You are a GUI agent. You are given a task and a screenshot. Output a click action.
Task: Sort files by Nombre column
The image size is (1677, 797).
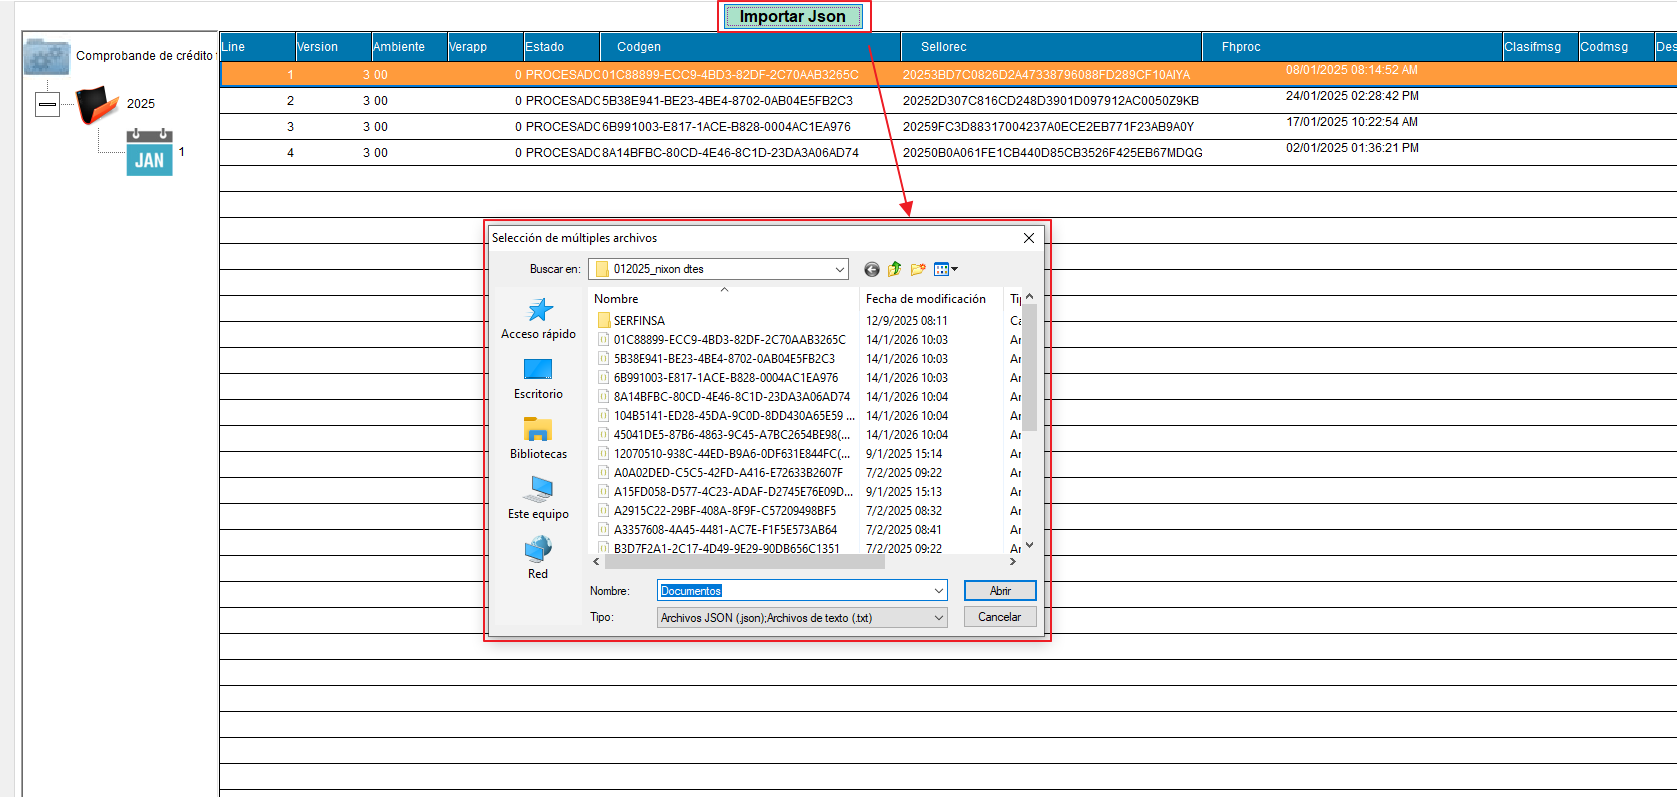click(x=724, y=299)
